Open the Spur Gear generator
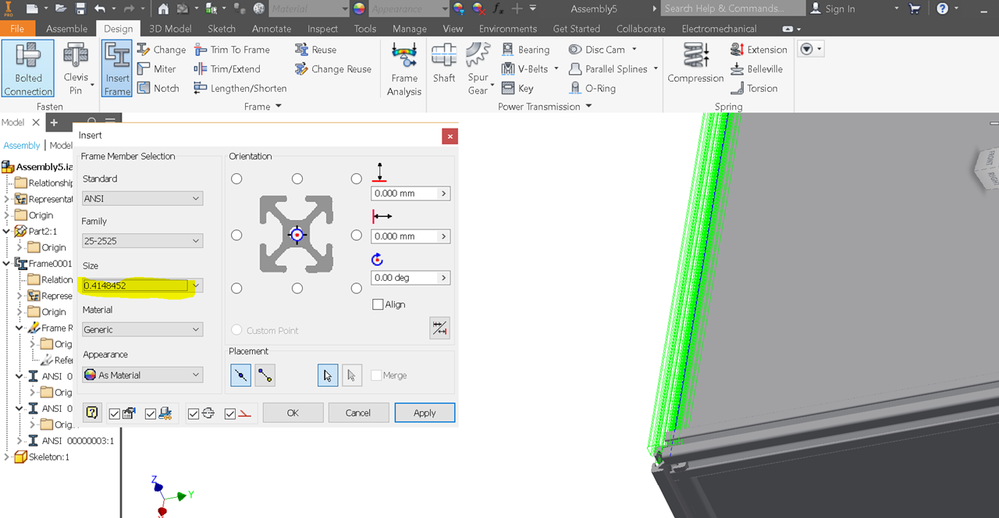 coord(478,69)
